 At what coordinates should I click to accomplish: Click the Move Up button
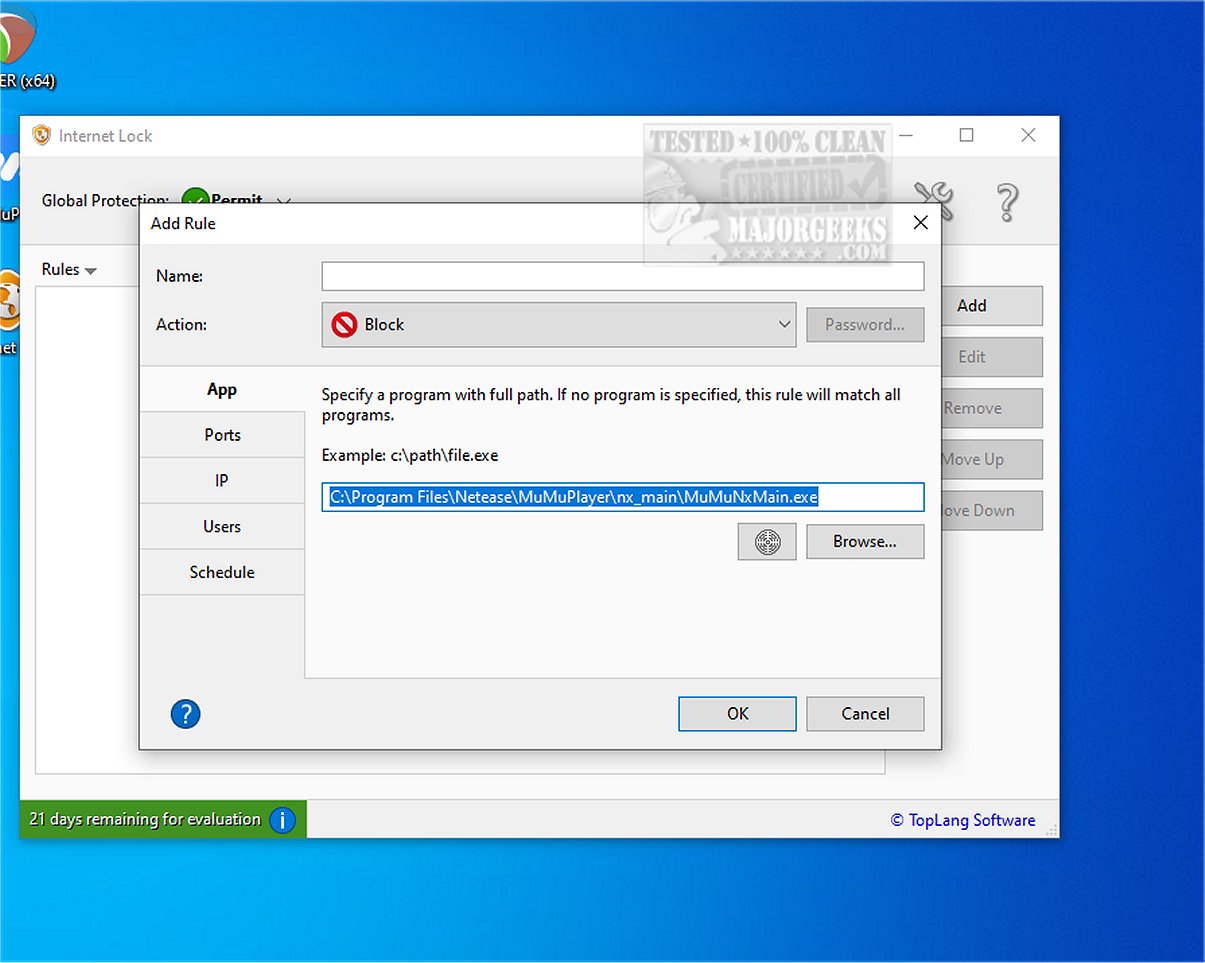(x=990, y=459)
